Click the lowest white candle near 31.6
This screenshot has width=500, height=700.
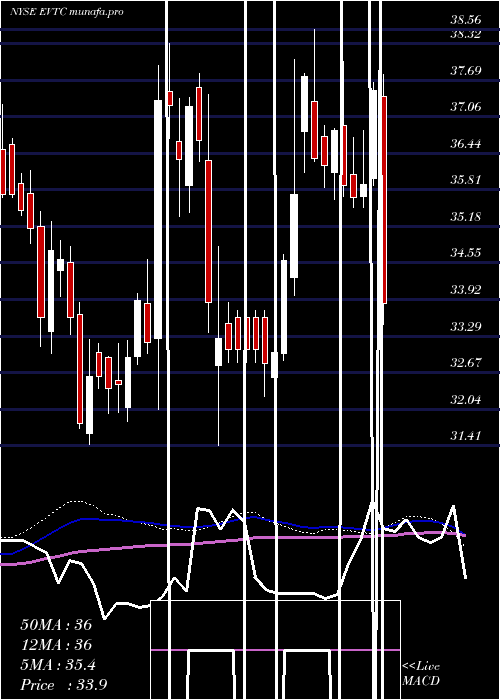click(90, 404)
